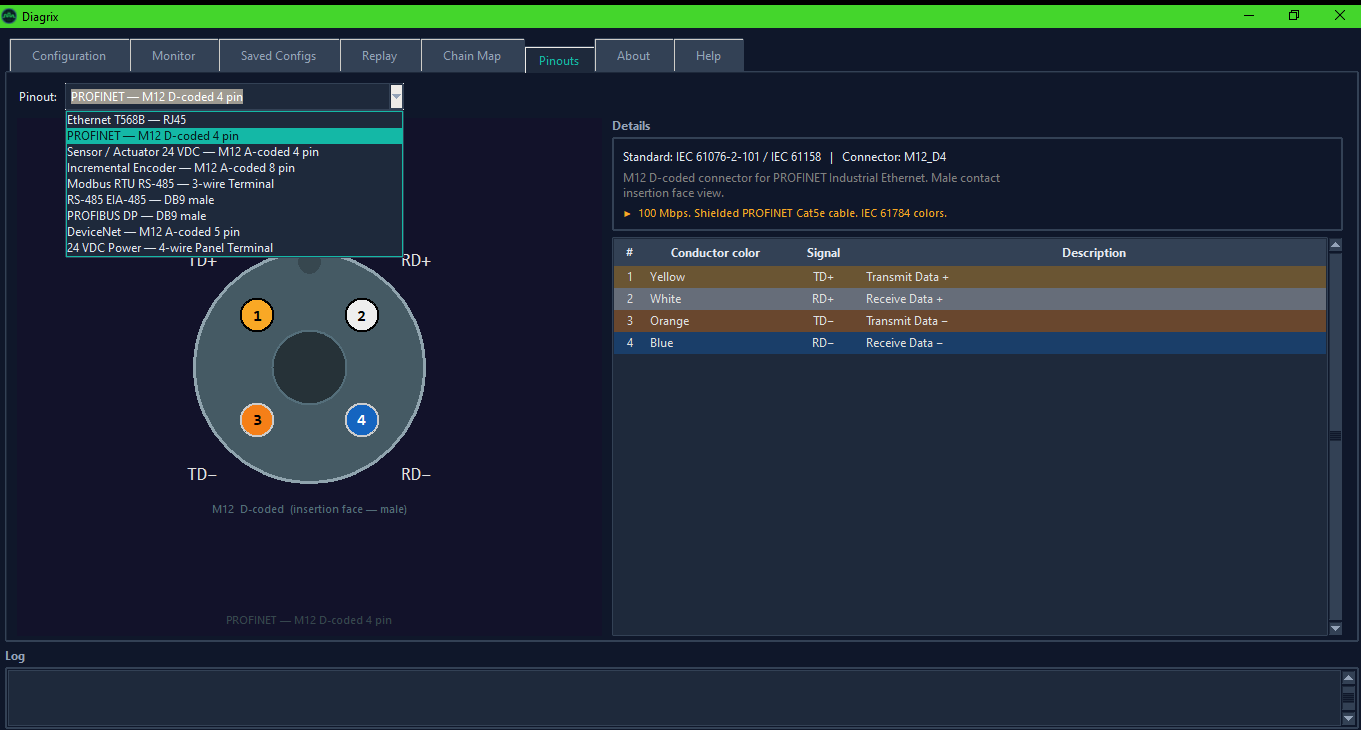Viewport: 1361px width, 730px height.
Task: Click the TD− label beside the connector
Action: tap(202, 474)
